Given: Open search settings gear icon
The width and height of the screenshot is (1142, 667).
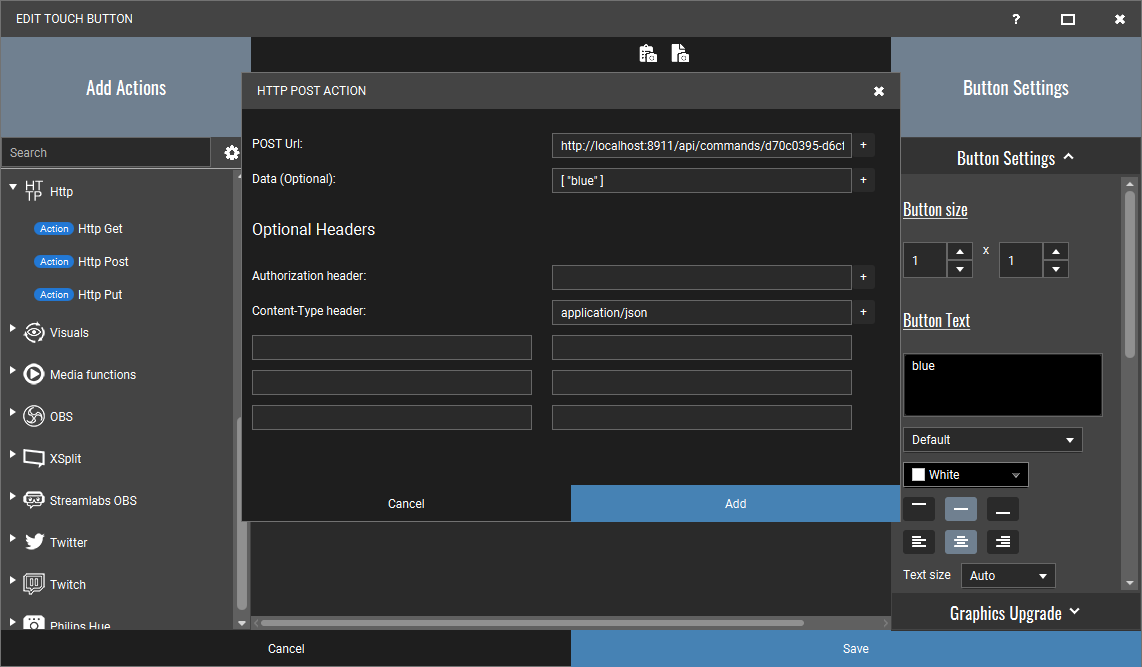Looking at the screenshot, I should pyautogui.click(x=231, y=153).
